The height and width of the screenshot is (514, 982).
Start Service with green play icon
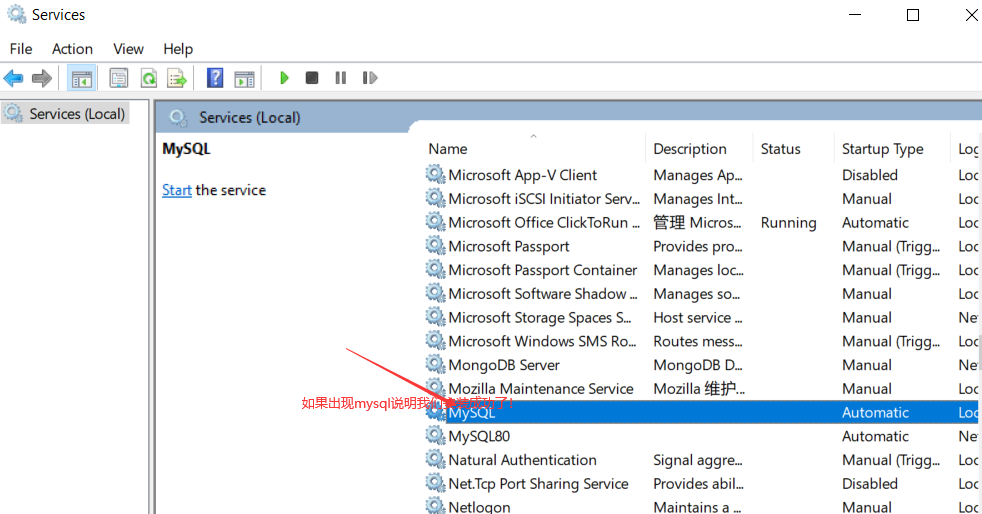tap(284, 78)
